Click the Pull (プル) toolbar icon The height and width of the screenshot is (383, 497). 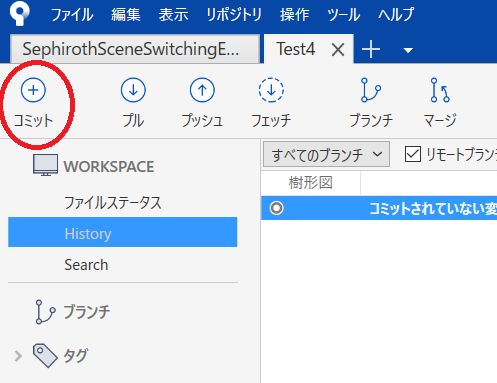[x=133, y=90]
